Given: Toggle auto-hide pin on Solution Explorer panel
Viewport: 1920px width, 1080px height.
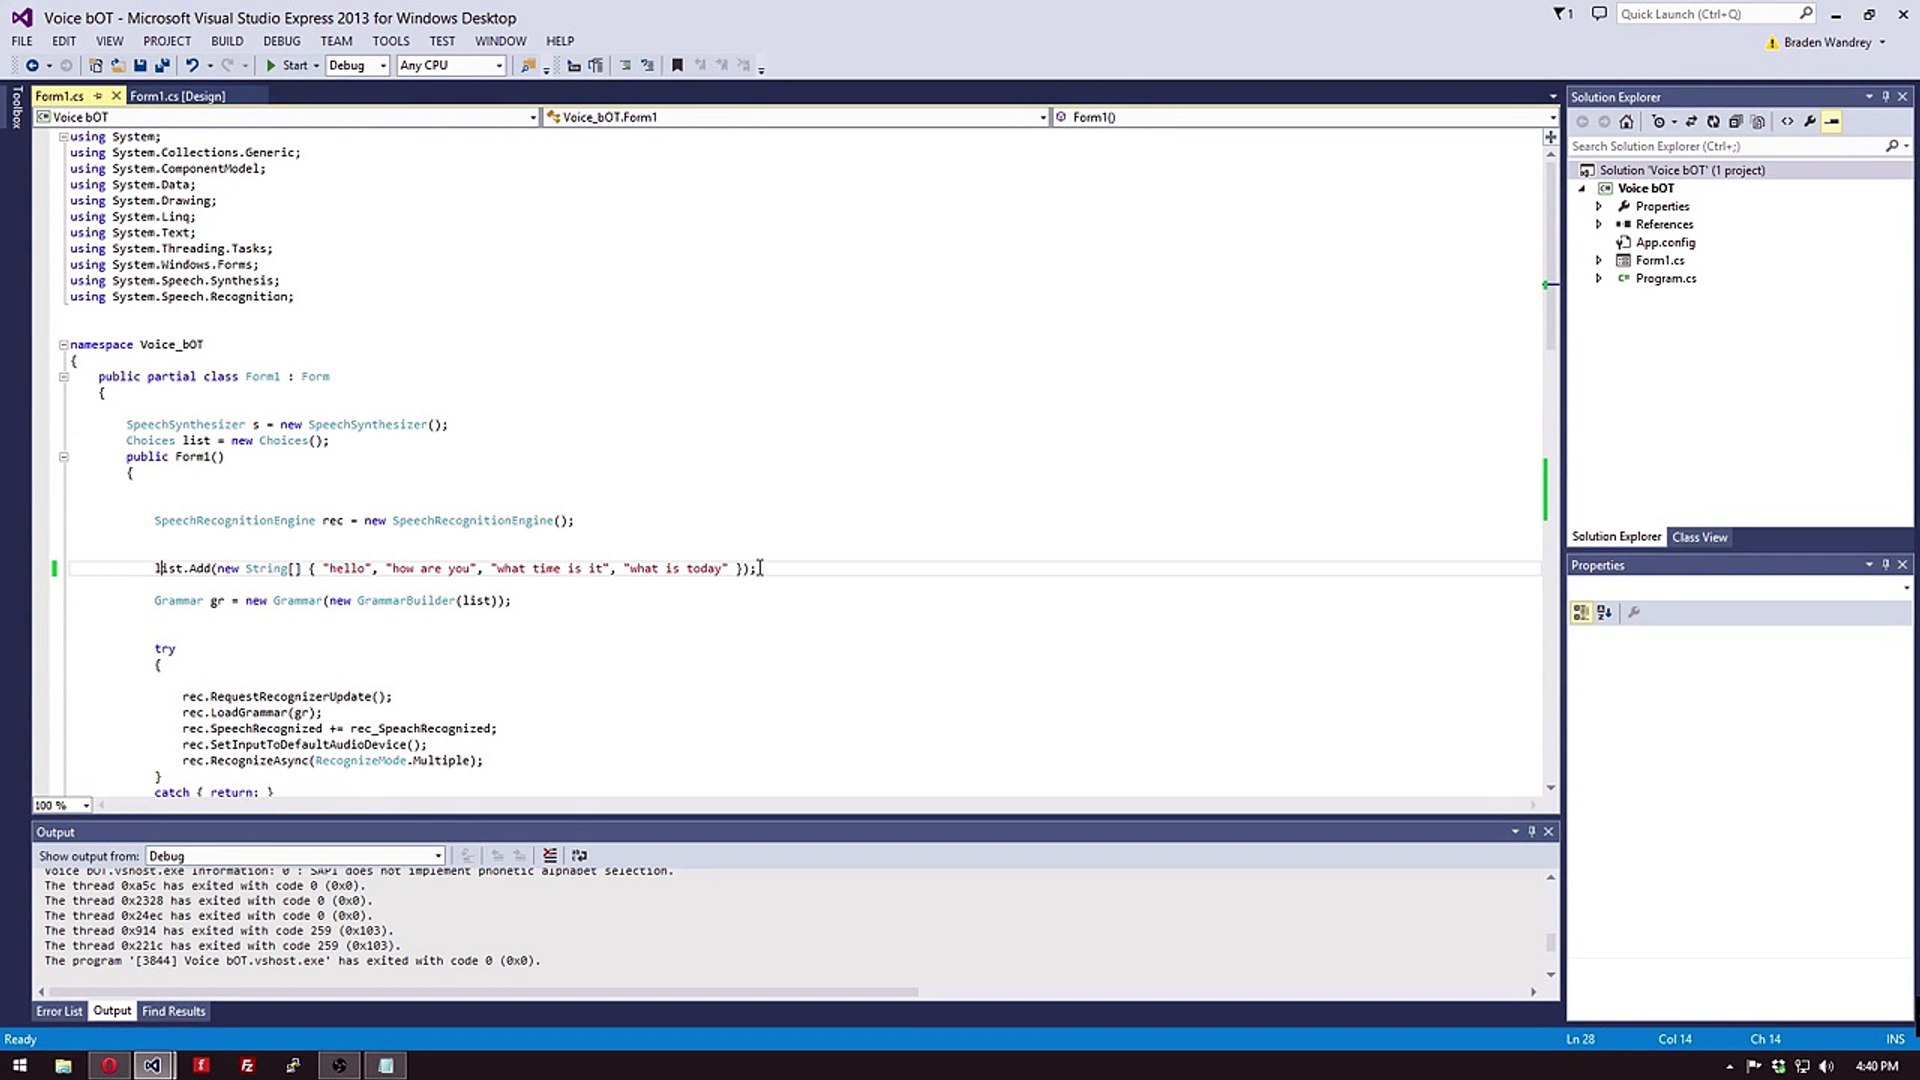Looking at the screenshot, I should [x=1886, y=97].
